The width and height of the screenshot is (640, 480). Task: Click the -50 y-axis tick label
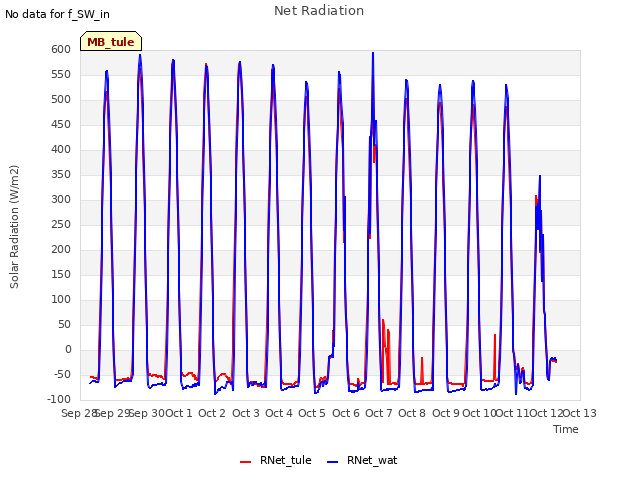[x=62, y=374]
